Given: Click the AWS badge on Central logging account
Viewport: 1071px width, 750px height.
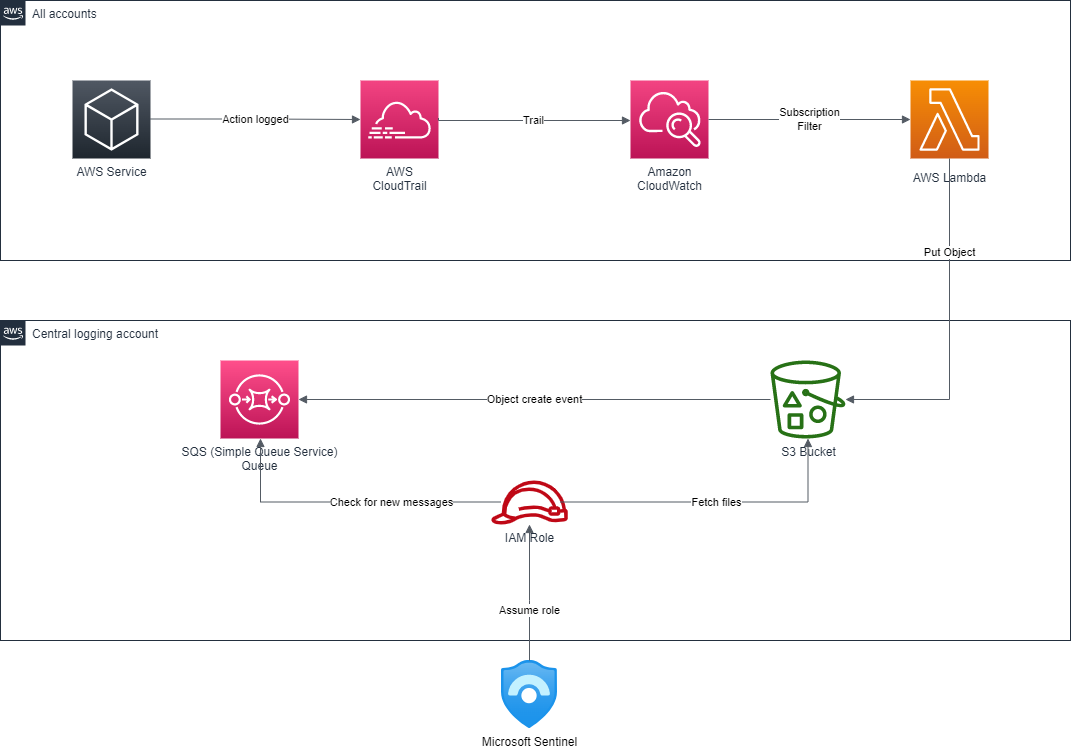Looking at the screenshot, I should click(12, 333).
